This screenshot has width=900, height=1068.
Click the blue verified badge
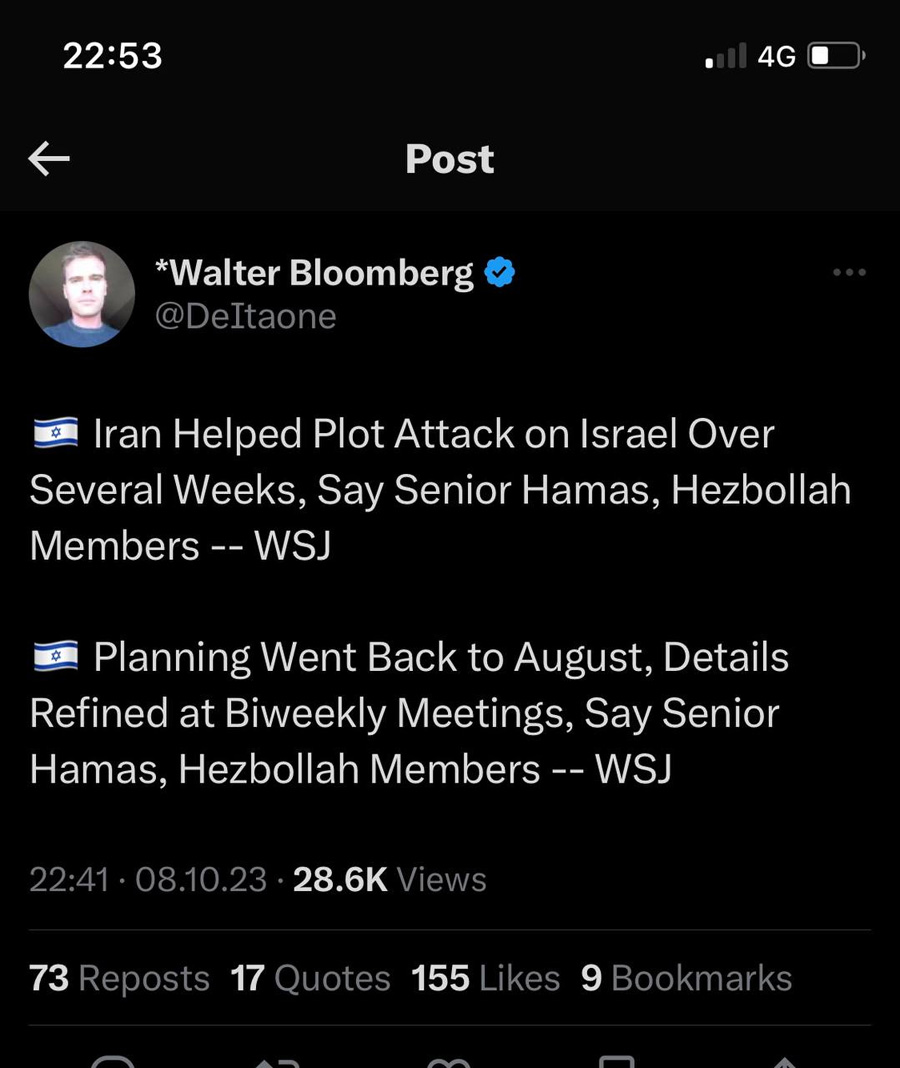pyautogui.click(x=499, y=272)
